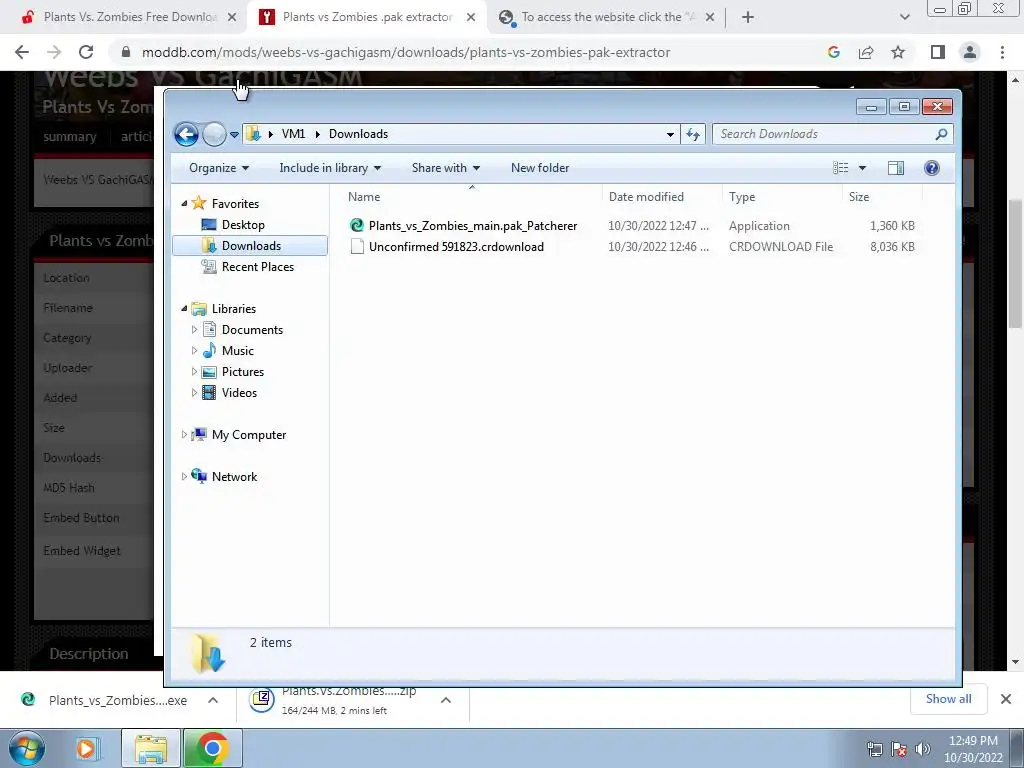Open Include in library menu
This screenshot has width=1024, height=768.
tap(330, 168)
